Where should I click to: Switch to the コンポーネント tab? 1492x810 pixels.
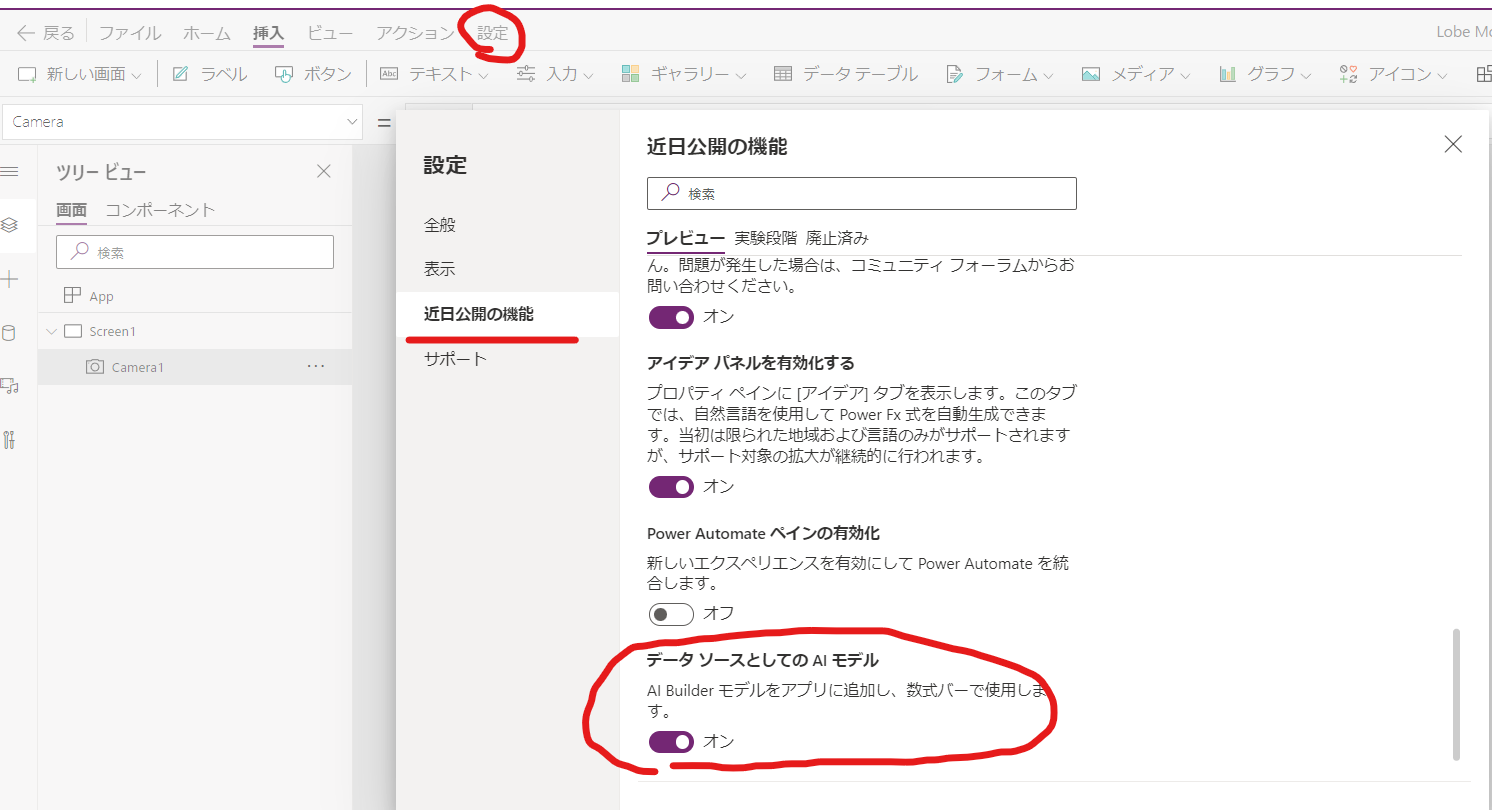pos(160,210)
